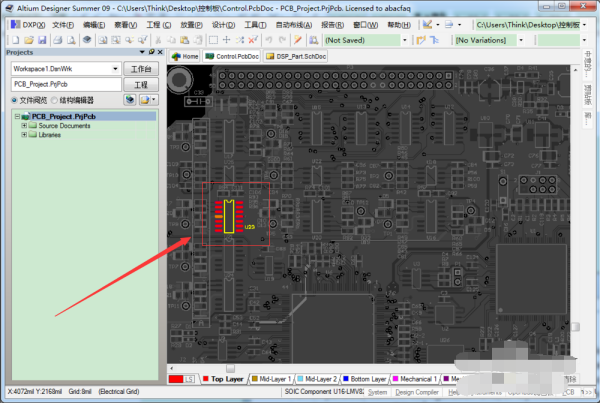Click the PCB_Project.PrjPcb input field
This screenshot has width=600, height=403.
(66, 85)
